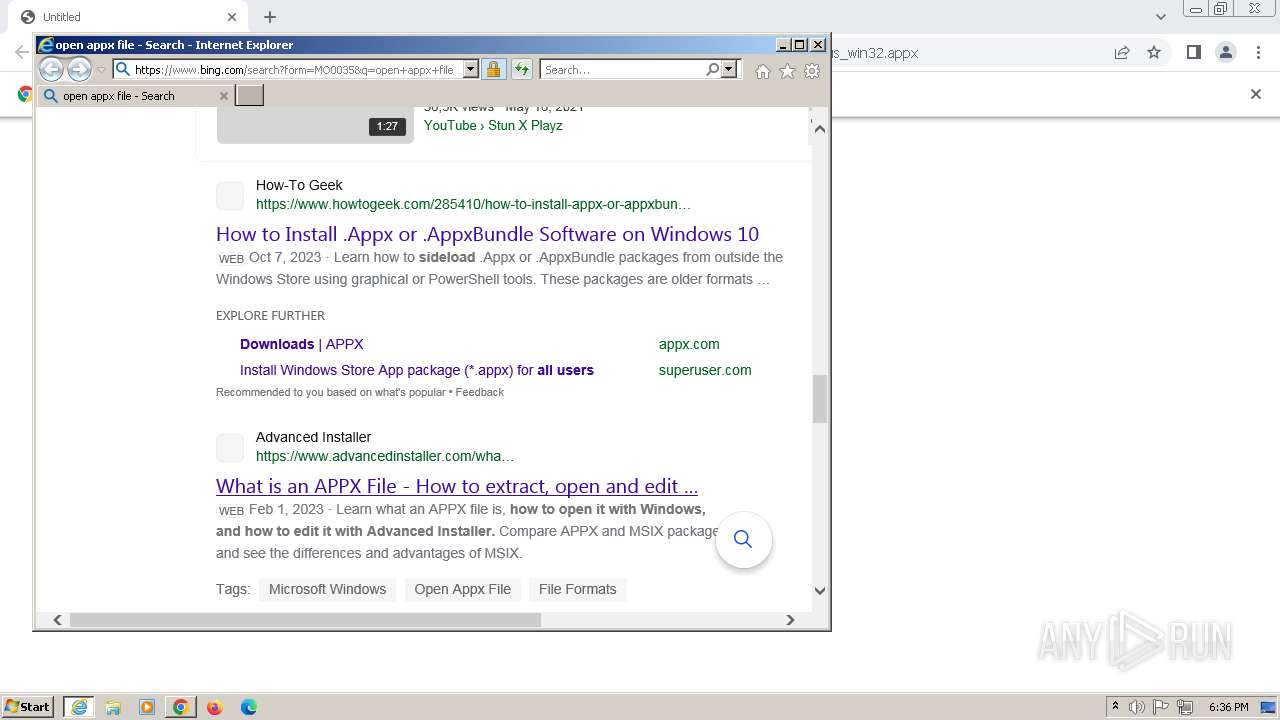Image resolution: width=1280 pixels, height=720 pixels.
Task: Go back with Internet Explorer's back arrow
Action: click(x=51, y=69)
